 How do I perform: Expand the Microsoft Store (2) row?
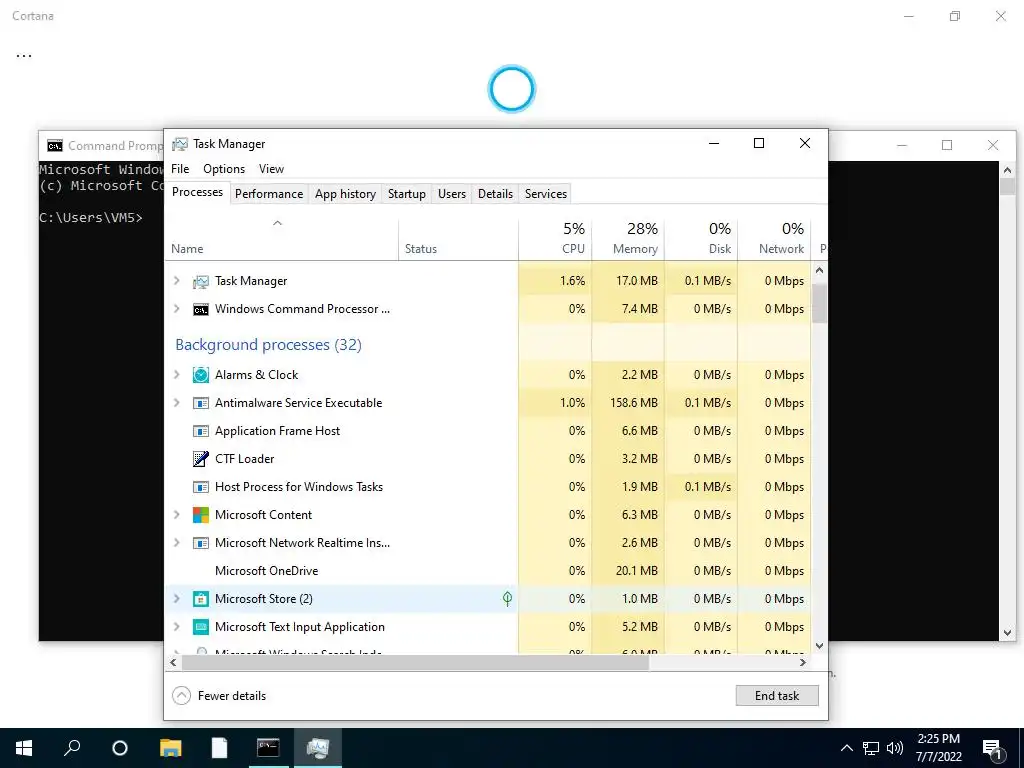pyautogui.click(x=176, y=599)
